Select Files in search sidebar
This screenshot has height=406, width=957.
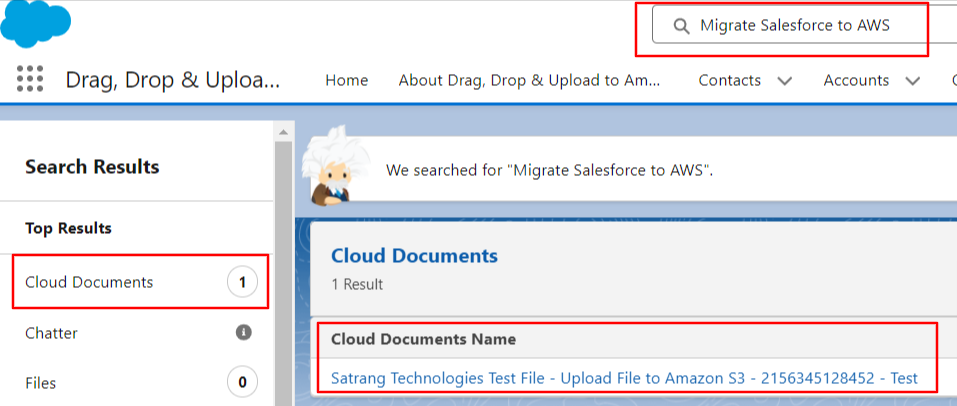coord(40,383)
